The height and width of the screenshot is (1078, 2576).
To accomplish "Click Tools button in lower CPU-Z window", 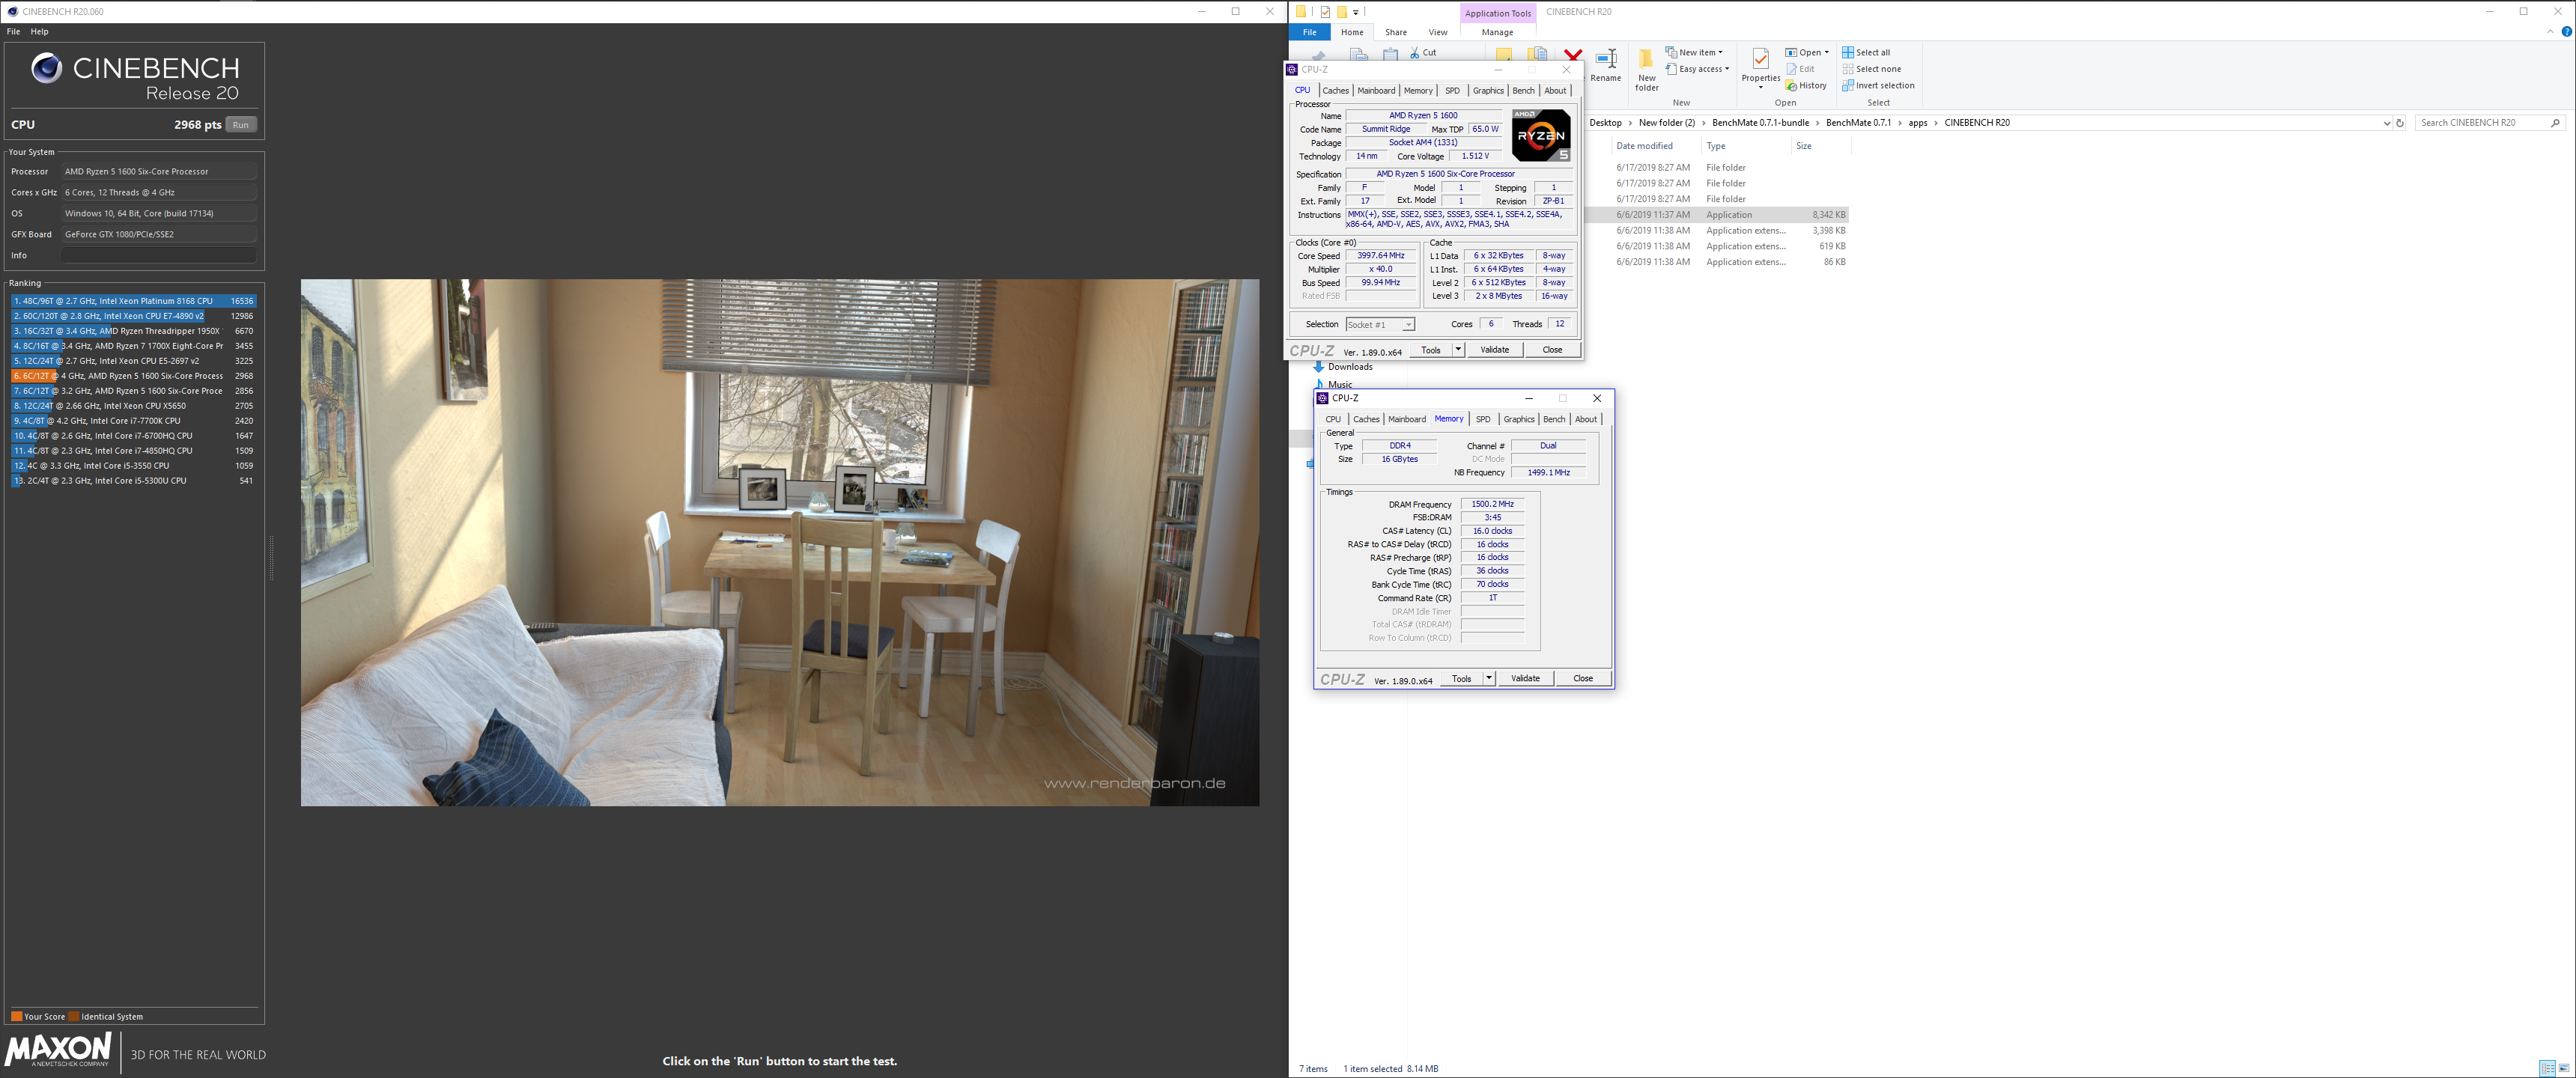I will pyautogui.click(x=1462, y=679).
